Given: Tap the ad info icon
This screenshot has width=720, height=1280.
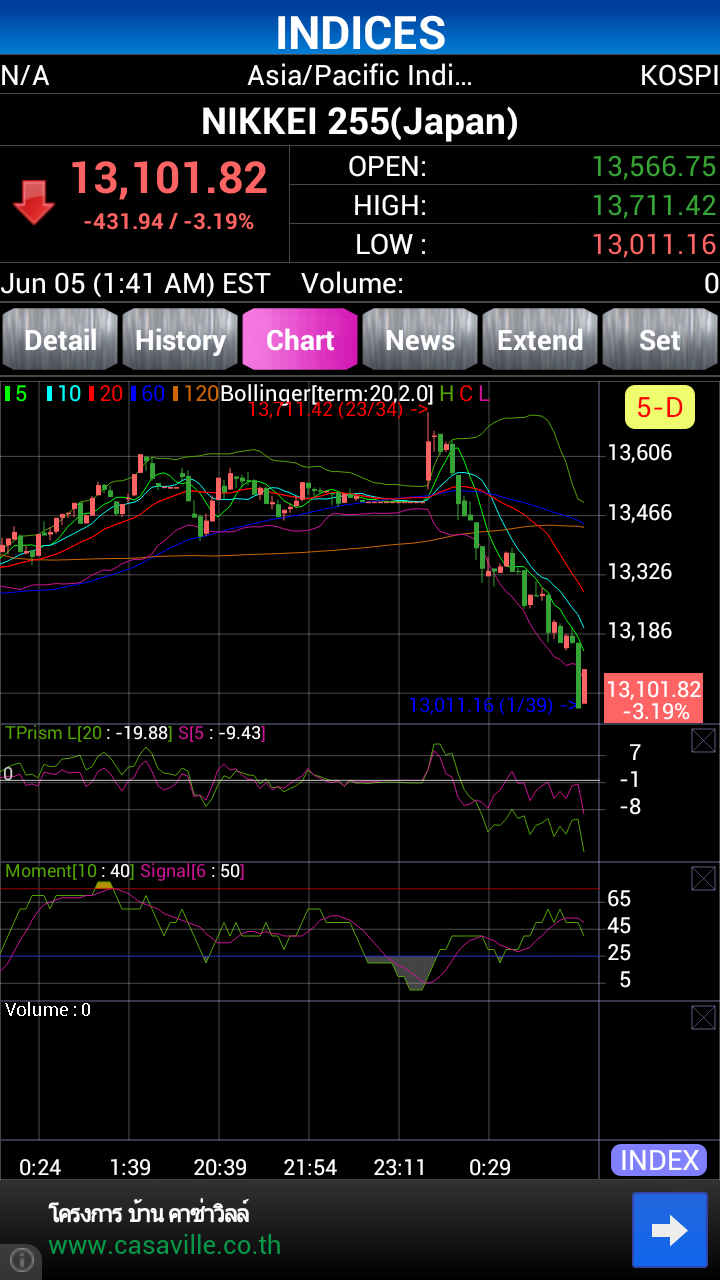Looking at the screenshot, I should coord(22,1261).
